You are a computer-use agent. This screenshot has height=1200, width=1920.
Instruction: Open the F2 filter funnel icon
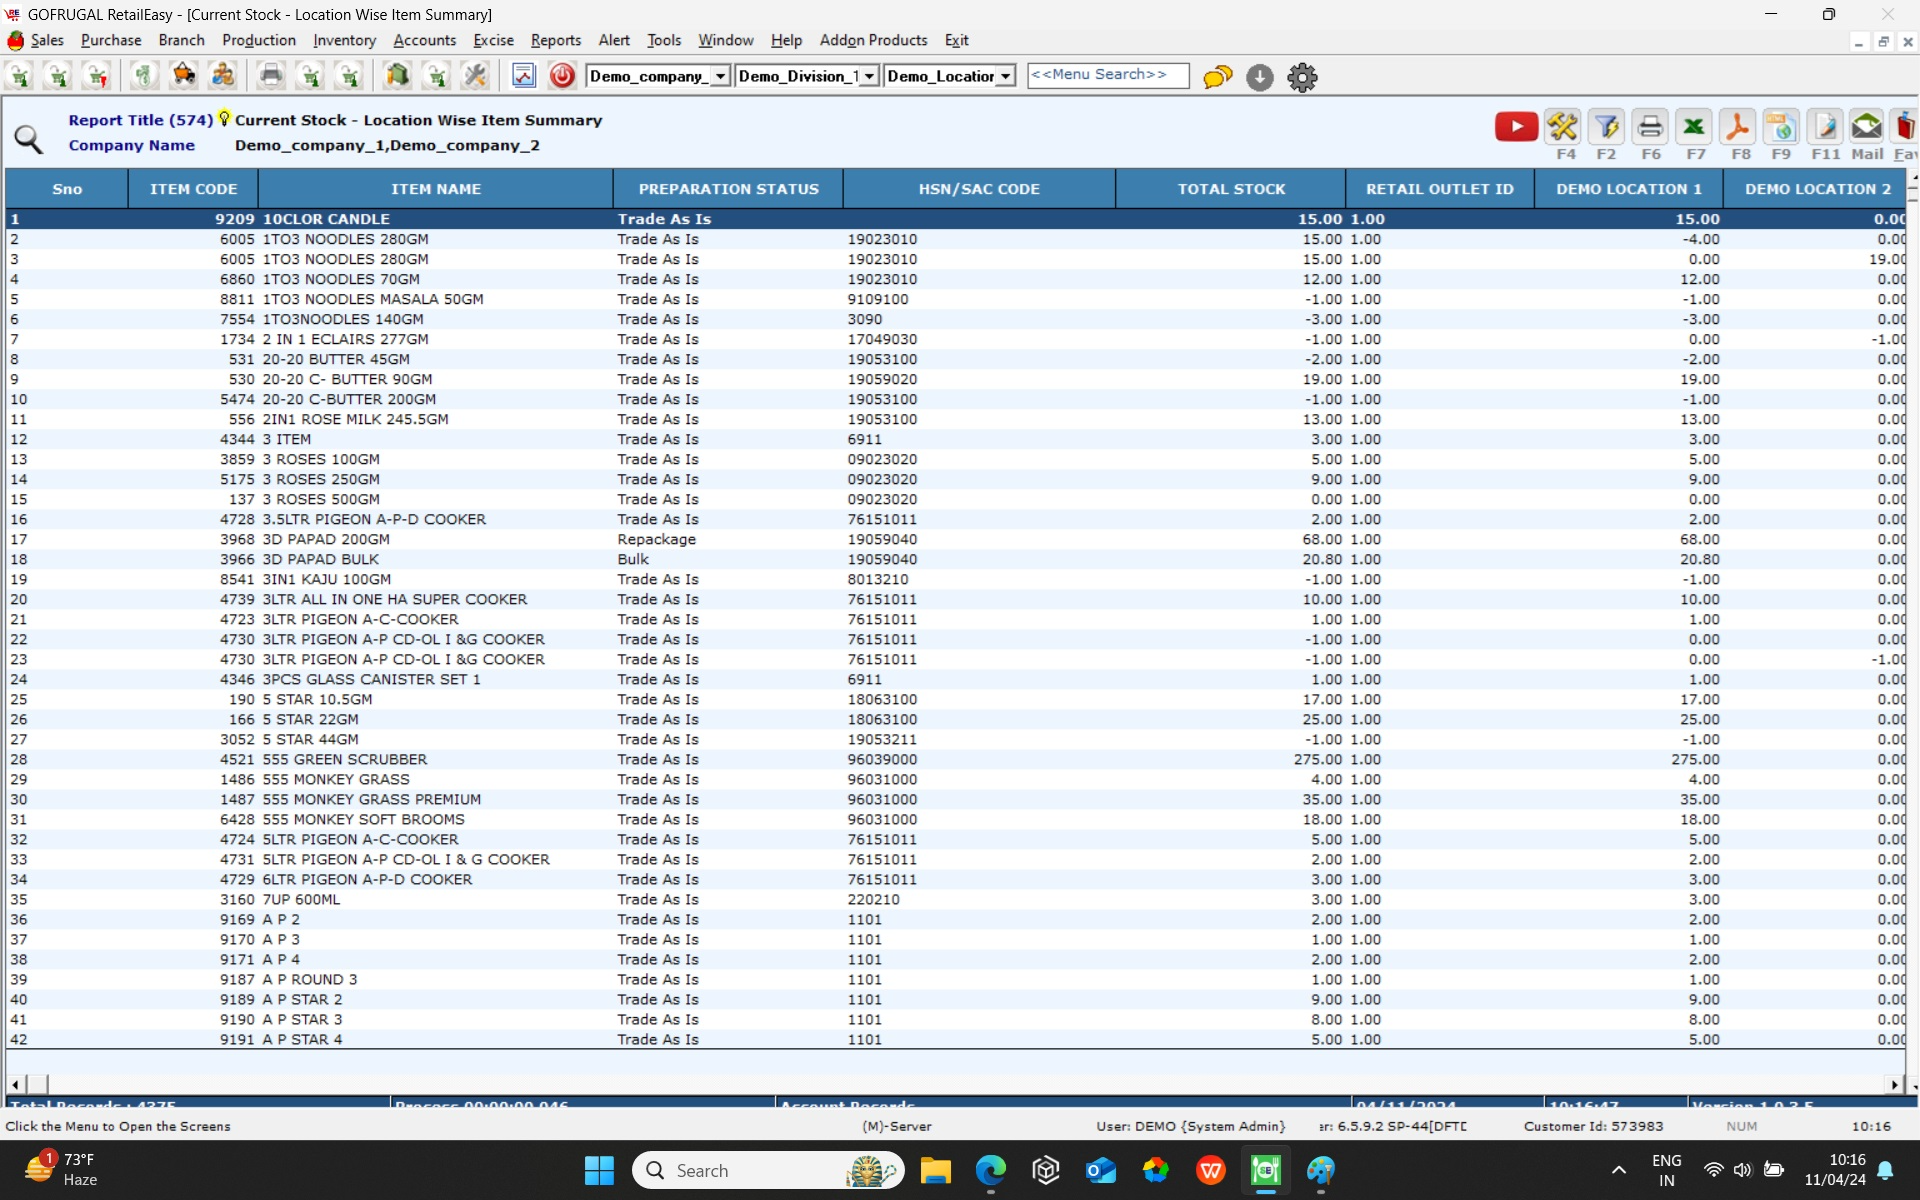point(1605,127)
